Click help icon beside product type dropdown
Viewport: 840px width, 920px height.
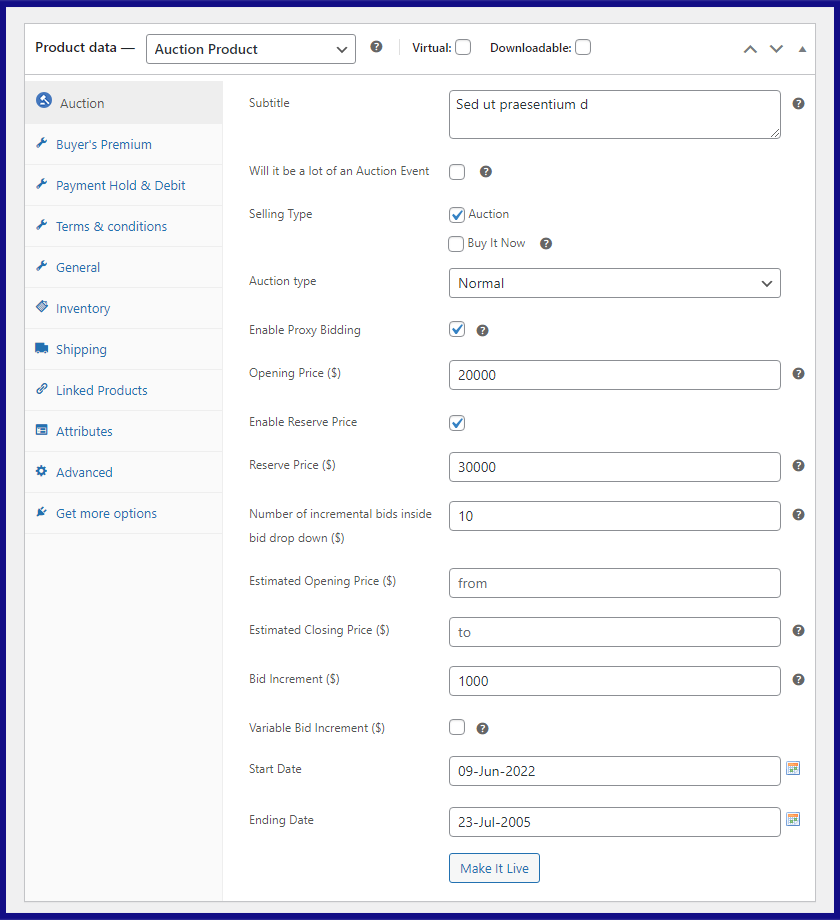(x=377, y=47)
